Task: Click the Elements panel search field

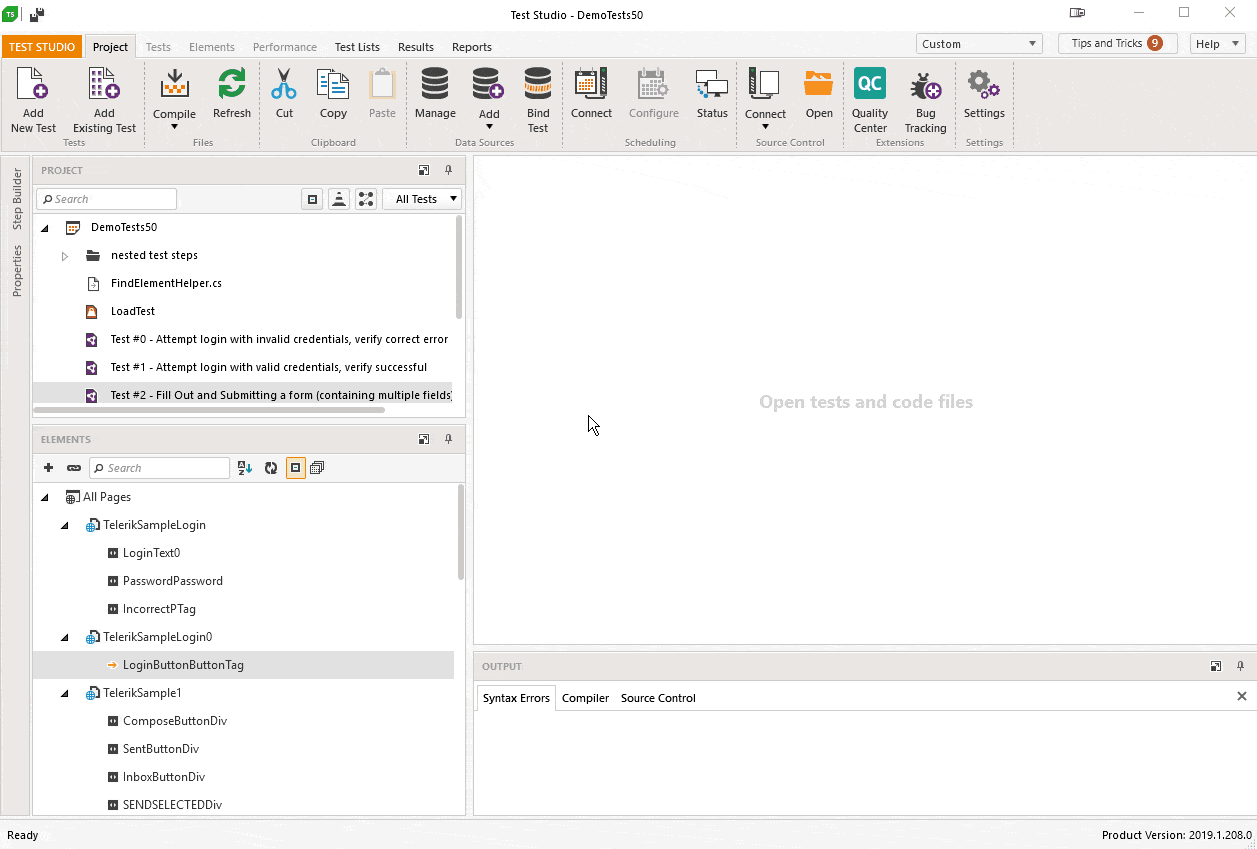Action: 160,468
